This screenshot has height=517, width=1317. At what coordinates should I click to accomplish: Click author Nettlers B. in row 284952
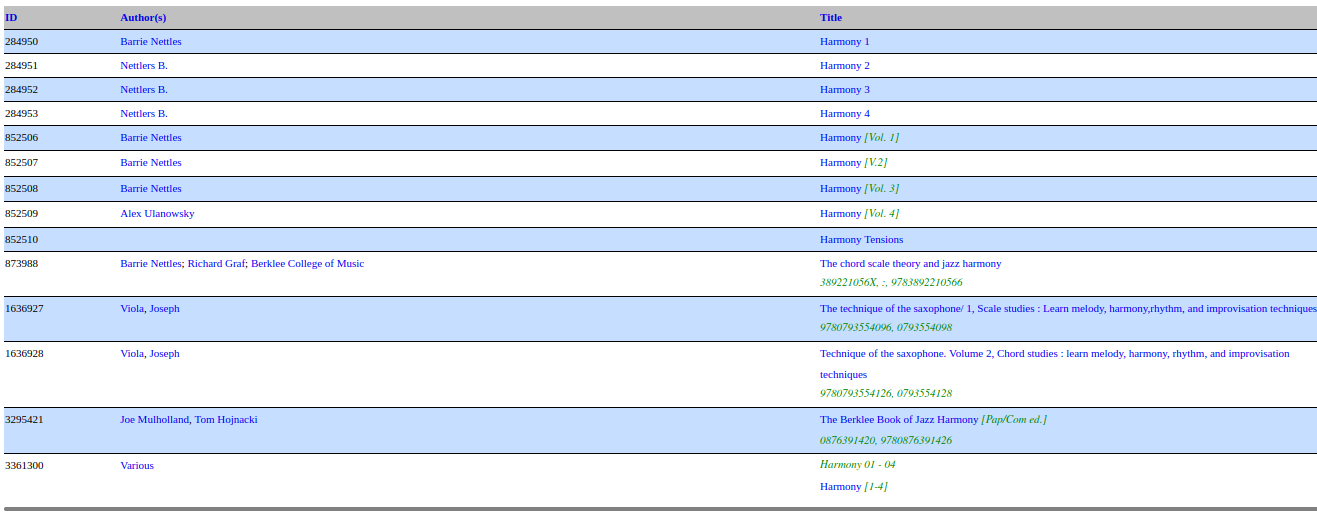click(x=144, y=89)
